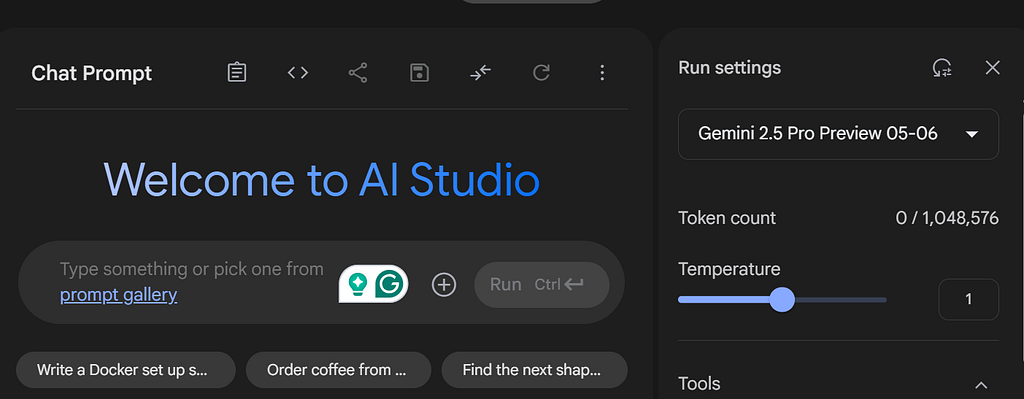Open the three-dot more options menu
This screenshot has height=399, width=1024.
(x=602, y=72)
